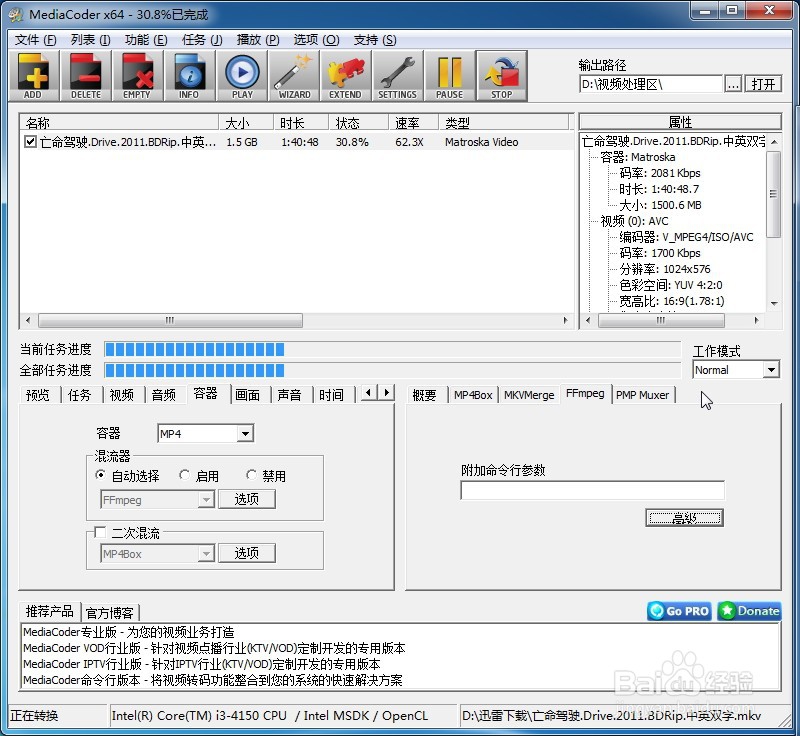Open the 选项 (O) menu
The height and width of the screenshot is (736, 800).
click(316, 40)
